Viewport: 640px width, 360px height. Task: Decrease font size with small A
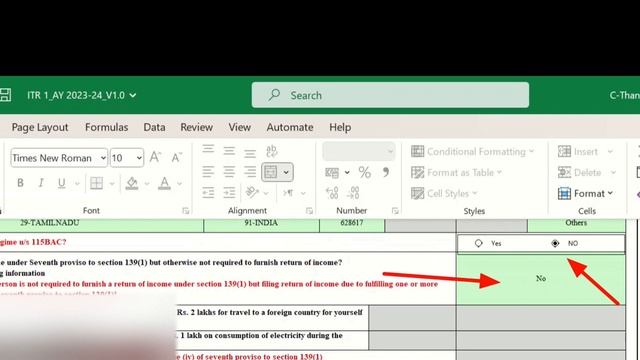(x=176, y=158)
